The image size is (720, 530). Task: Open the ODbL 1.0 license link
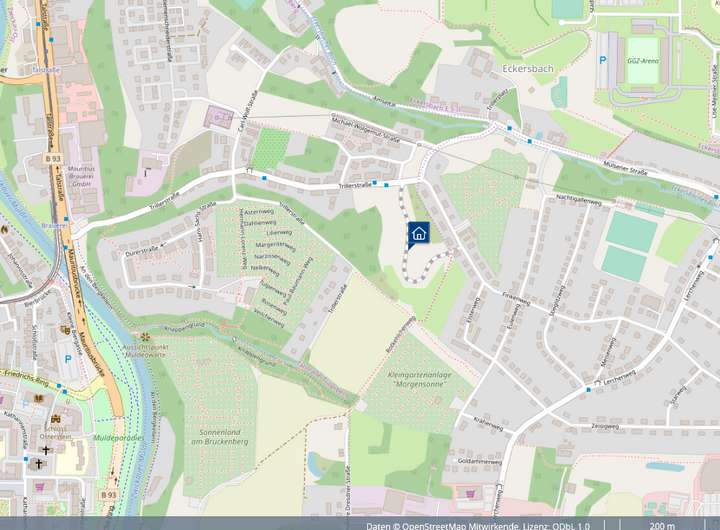click(570, 525)
